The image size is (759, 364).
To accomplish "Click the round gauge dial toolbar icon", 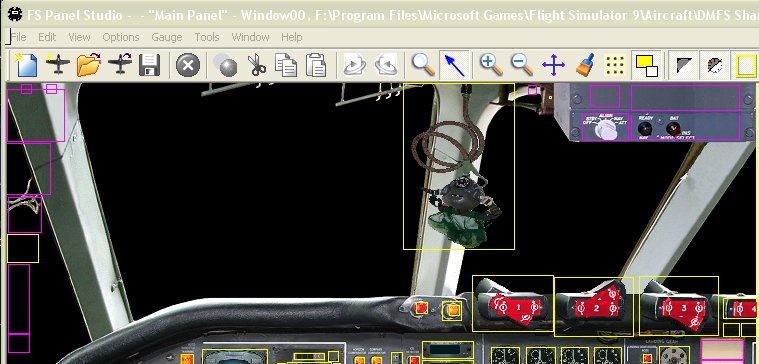I will (714, 65).
